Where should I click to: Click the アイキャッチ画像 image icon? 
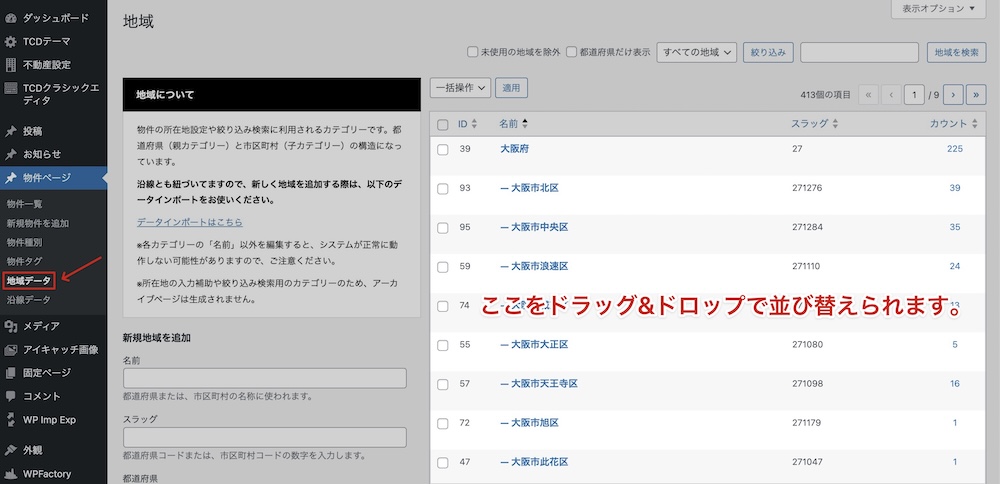tap(10, 350)
